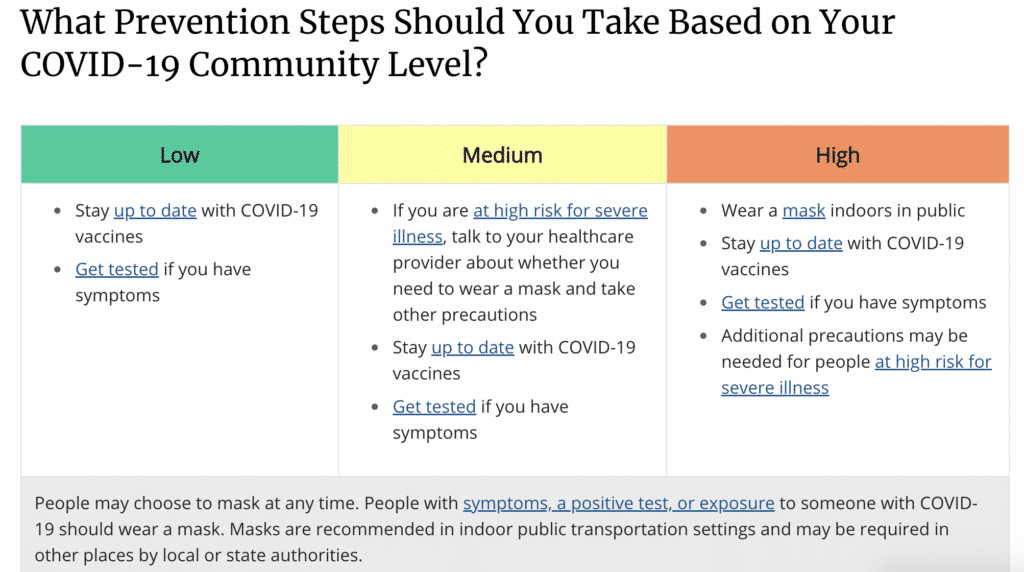Select "up to date" link in High column
This screenshot has height=572, width=1024.
tap(801, 244)
